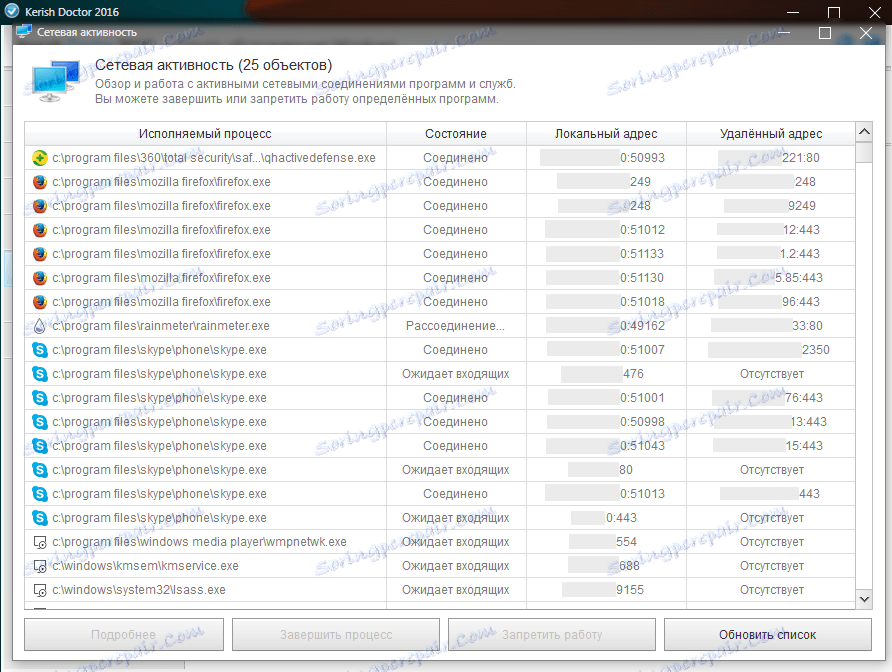This screenshot has width=892, height=672.
Task: Click the Запретить работу button
Action: click(x=552, y=634)
